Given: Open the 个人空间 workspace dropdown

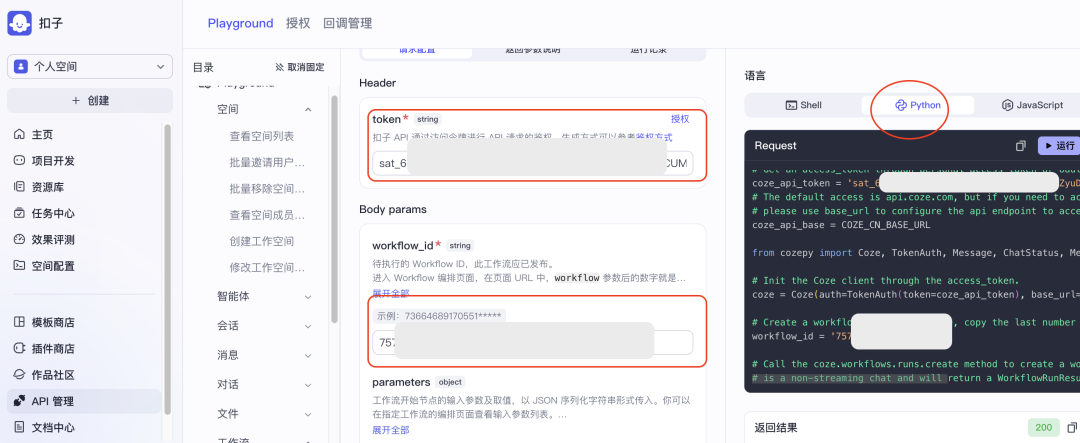Looking at the screenshot, I should coord(90,67).
